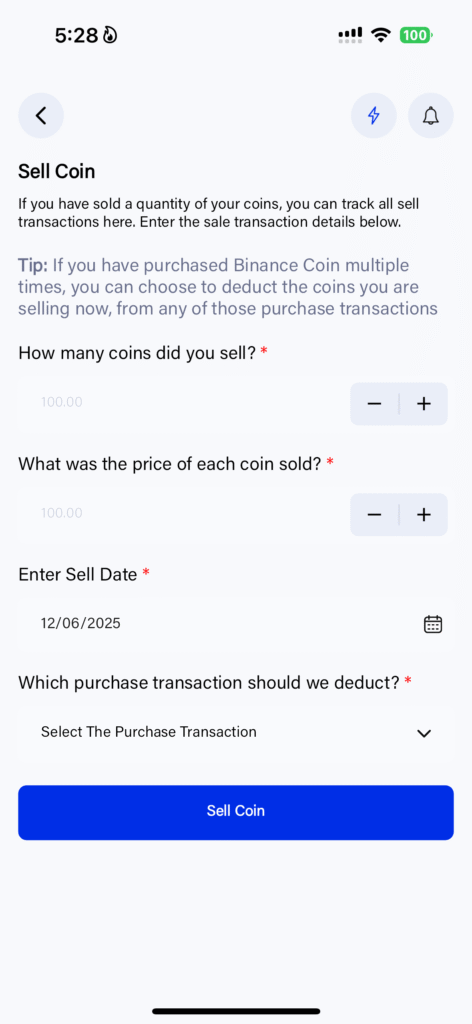The height and width of the screenshot is (1024, 472).
Task: Select the sell date field 12/06/2025
Action: point(236,624)
